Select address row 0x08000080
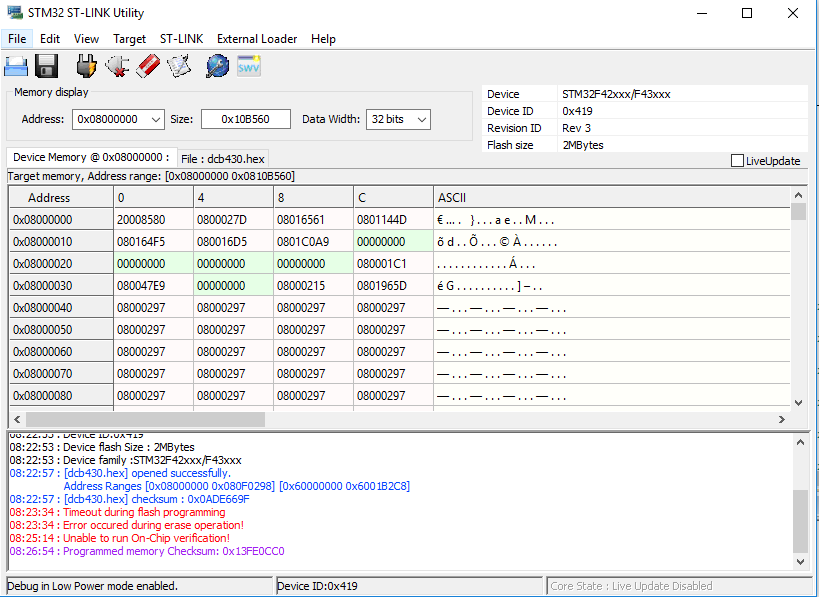 [x=61, y=395]
